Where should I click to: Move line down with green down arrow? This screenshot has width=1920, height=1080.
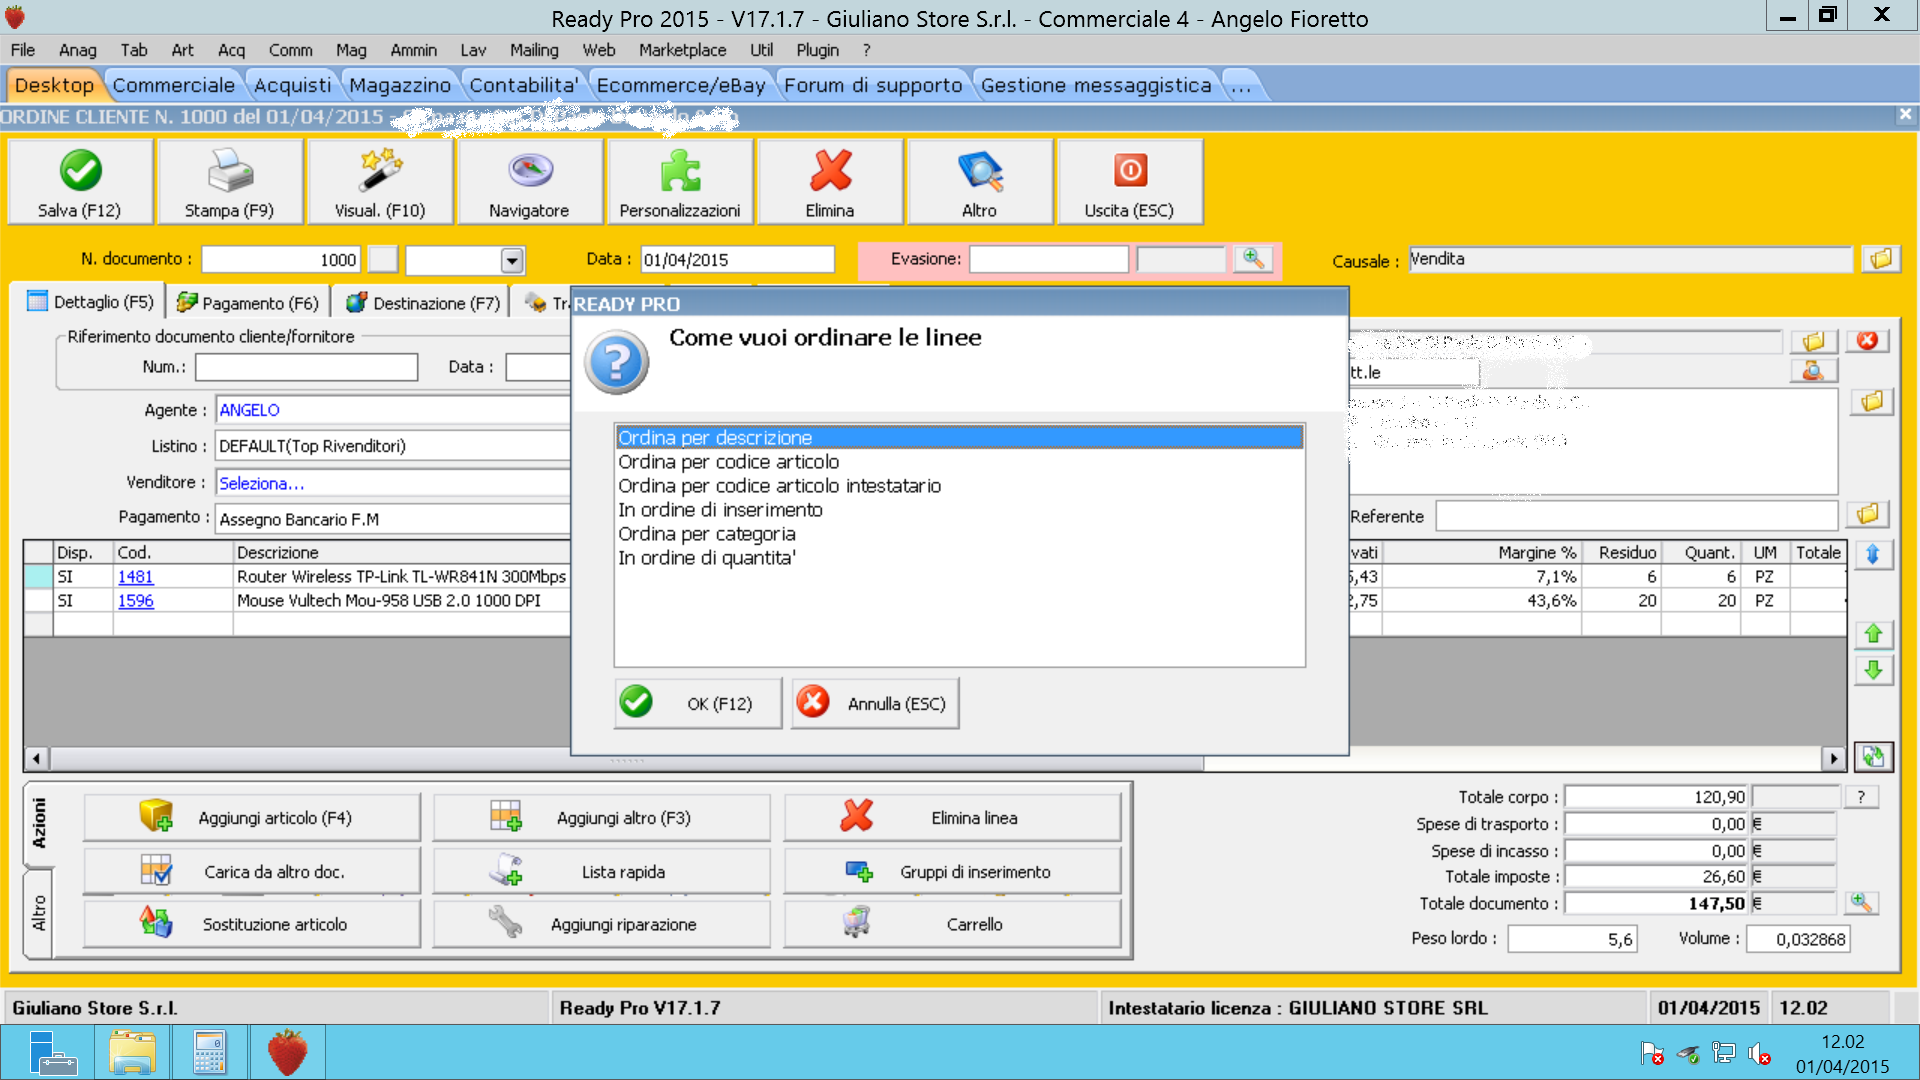[1873, 670]
